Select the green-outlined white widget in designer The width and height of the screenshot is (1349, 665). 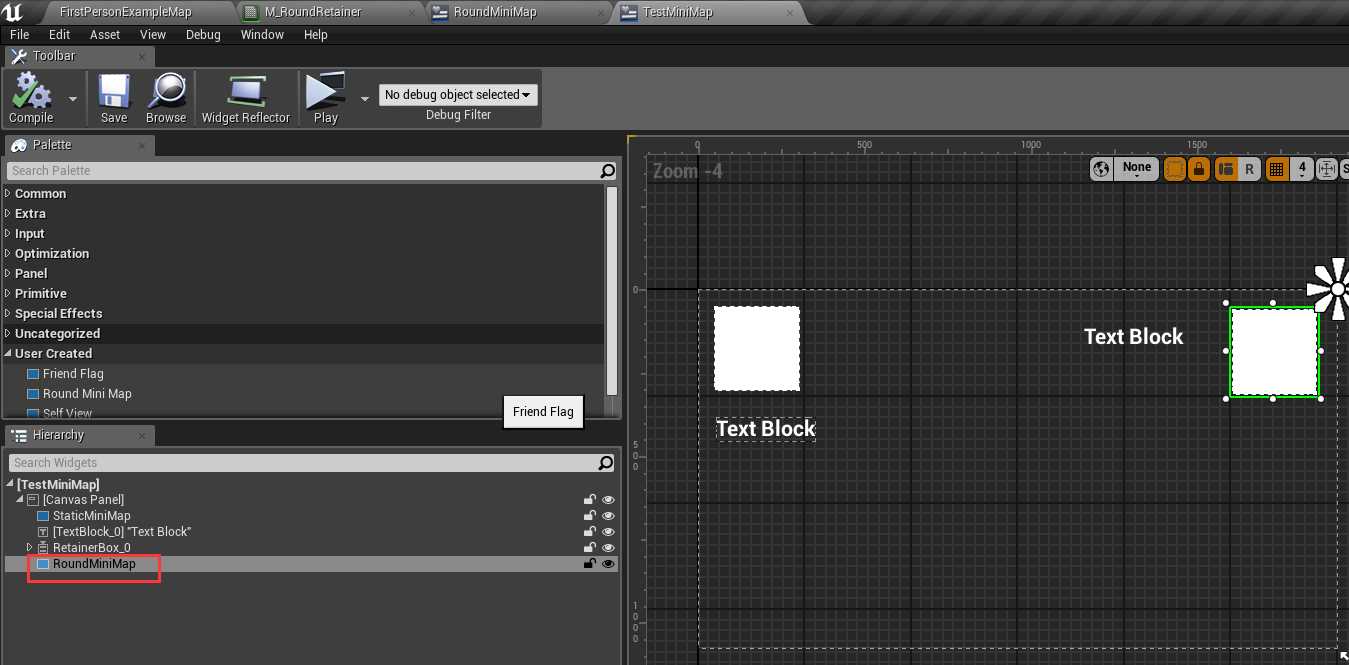(x=1274, y=352)
